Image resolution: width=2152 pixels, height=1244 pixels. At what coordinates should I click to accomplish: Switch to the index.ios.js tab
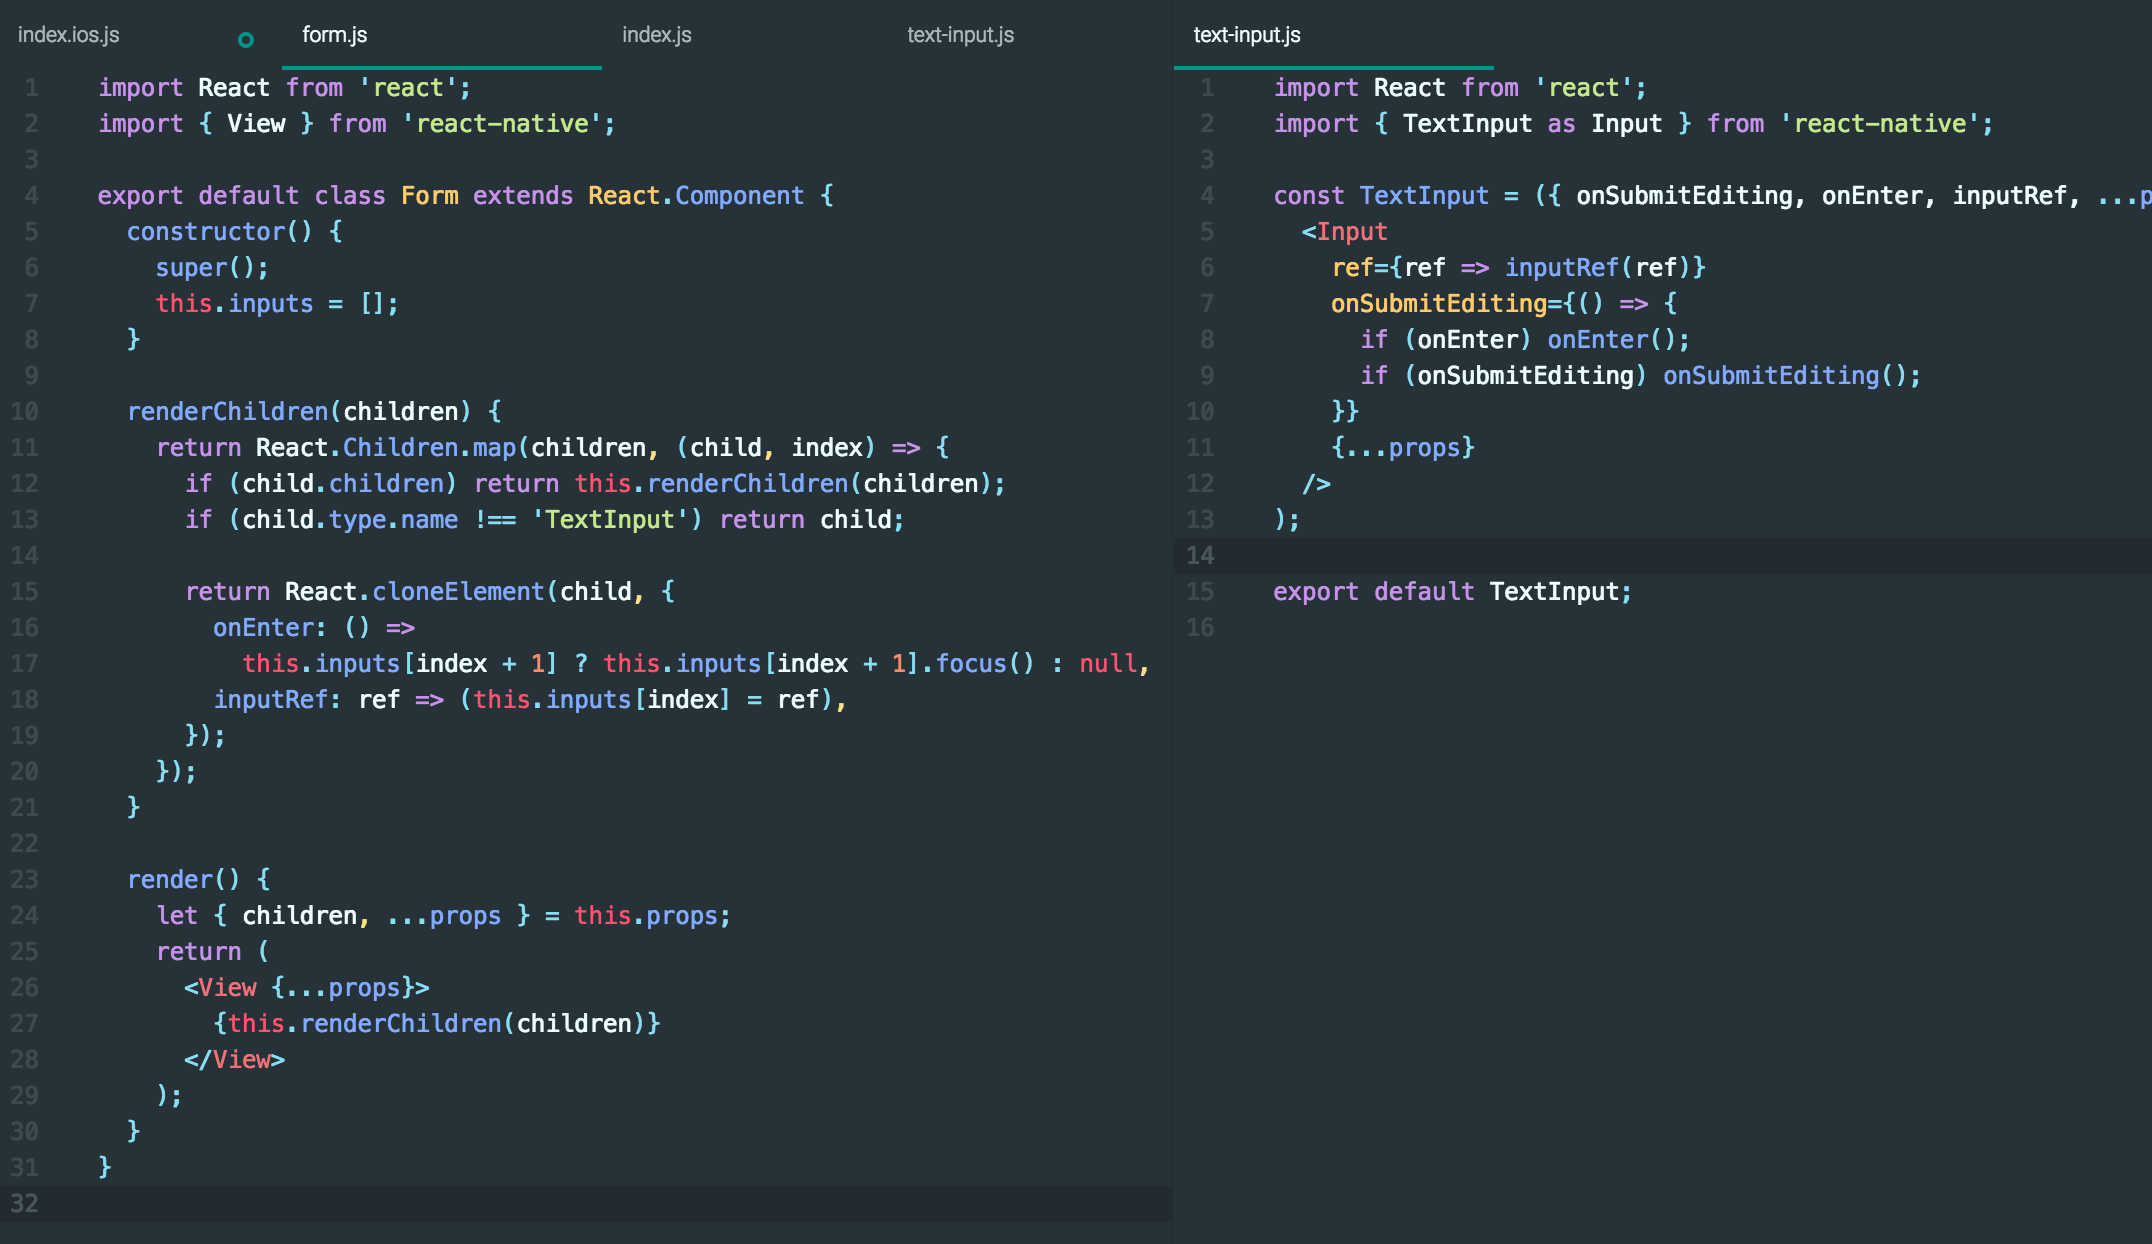pyautogui.click(x=66, y=35)
